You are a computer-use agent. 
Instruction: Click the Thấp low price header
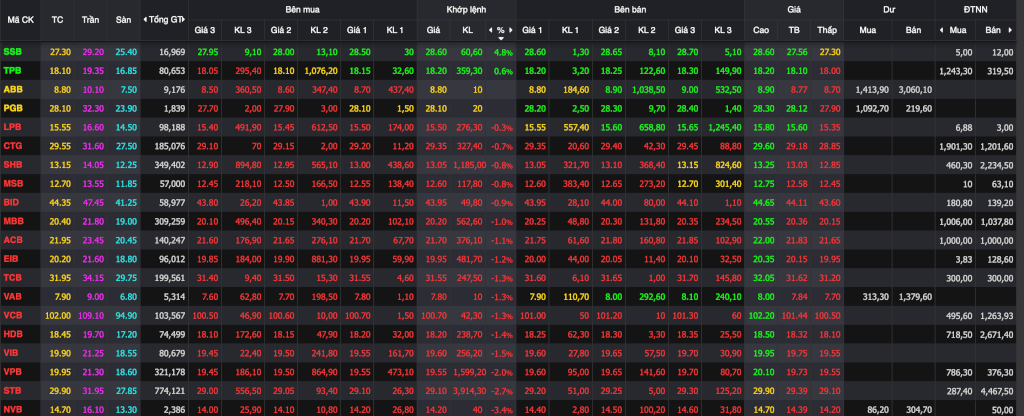point(827,30)
